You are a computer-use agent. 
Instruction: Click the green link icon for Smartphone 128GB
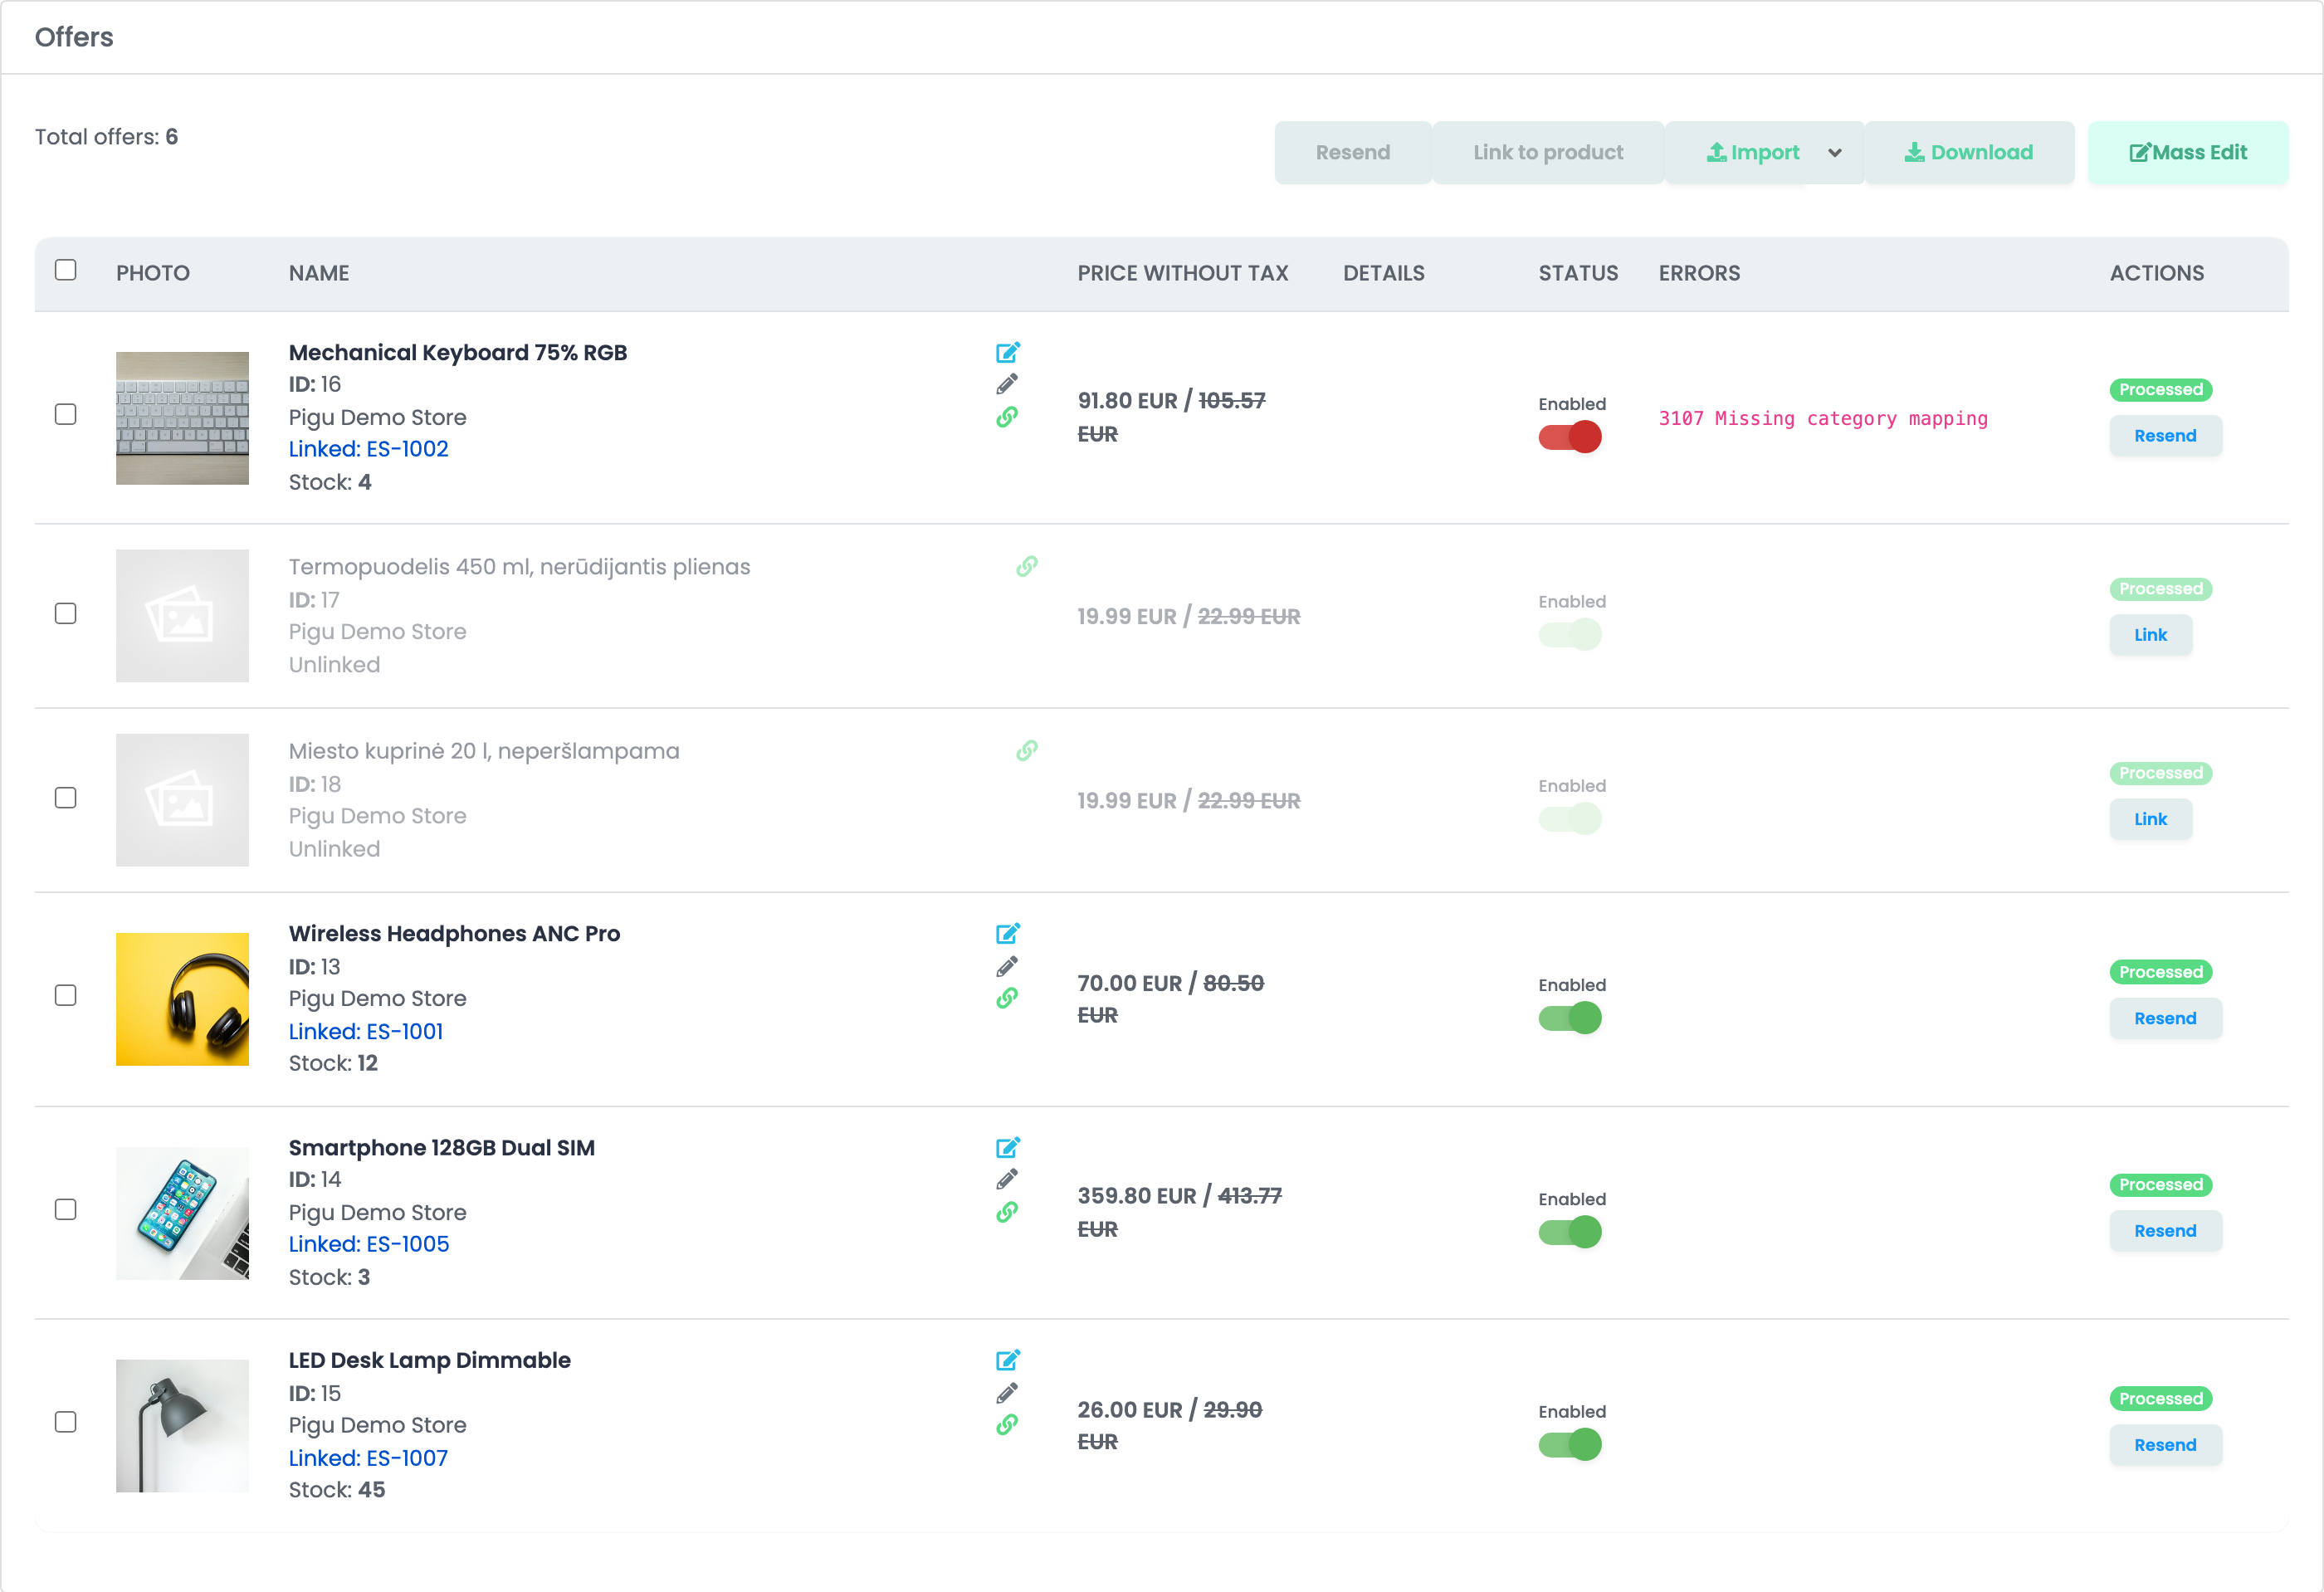(x=1007, y=1212)
